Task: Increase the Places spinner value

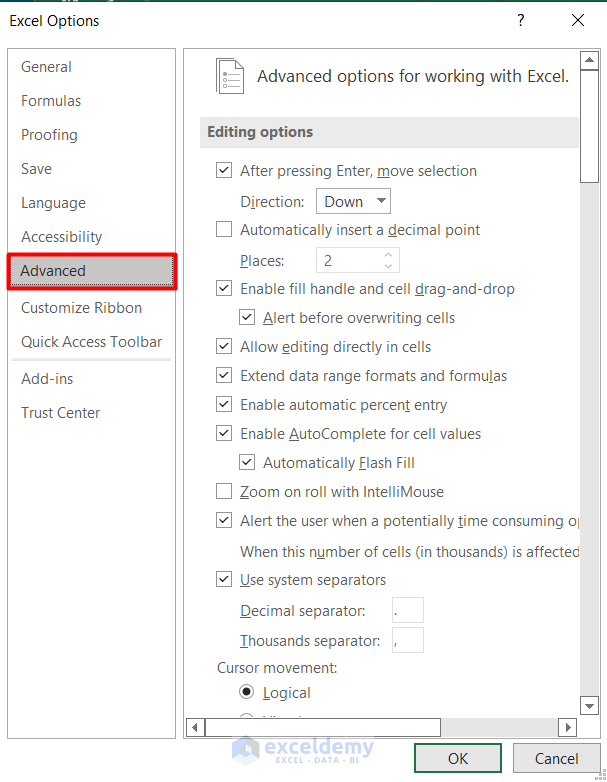Action: [389, 254]
